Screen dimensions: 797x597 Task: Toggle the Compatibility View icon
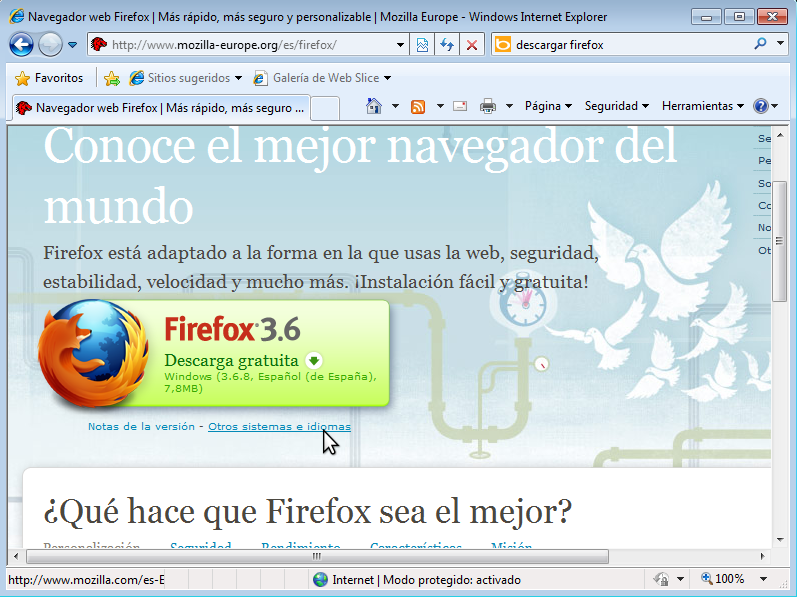pyautogui.click(x=422, y=45)
